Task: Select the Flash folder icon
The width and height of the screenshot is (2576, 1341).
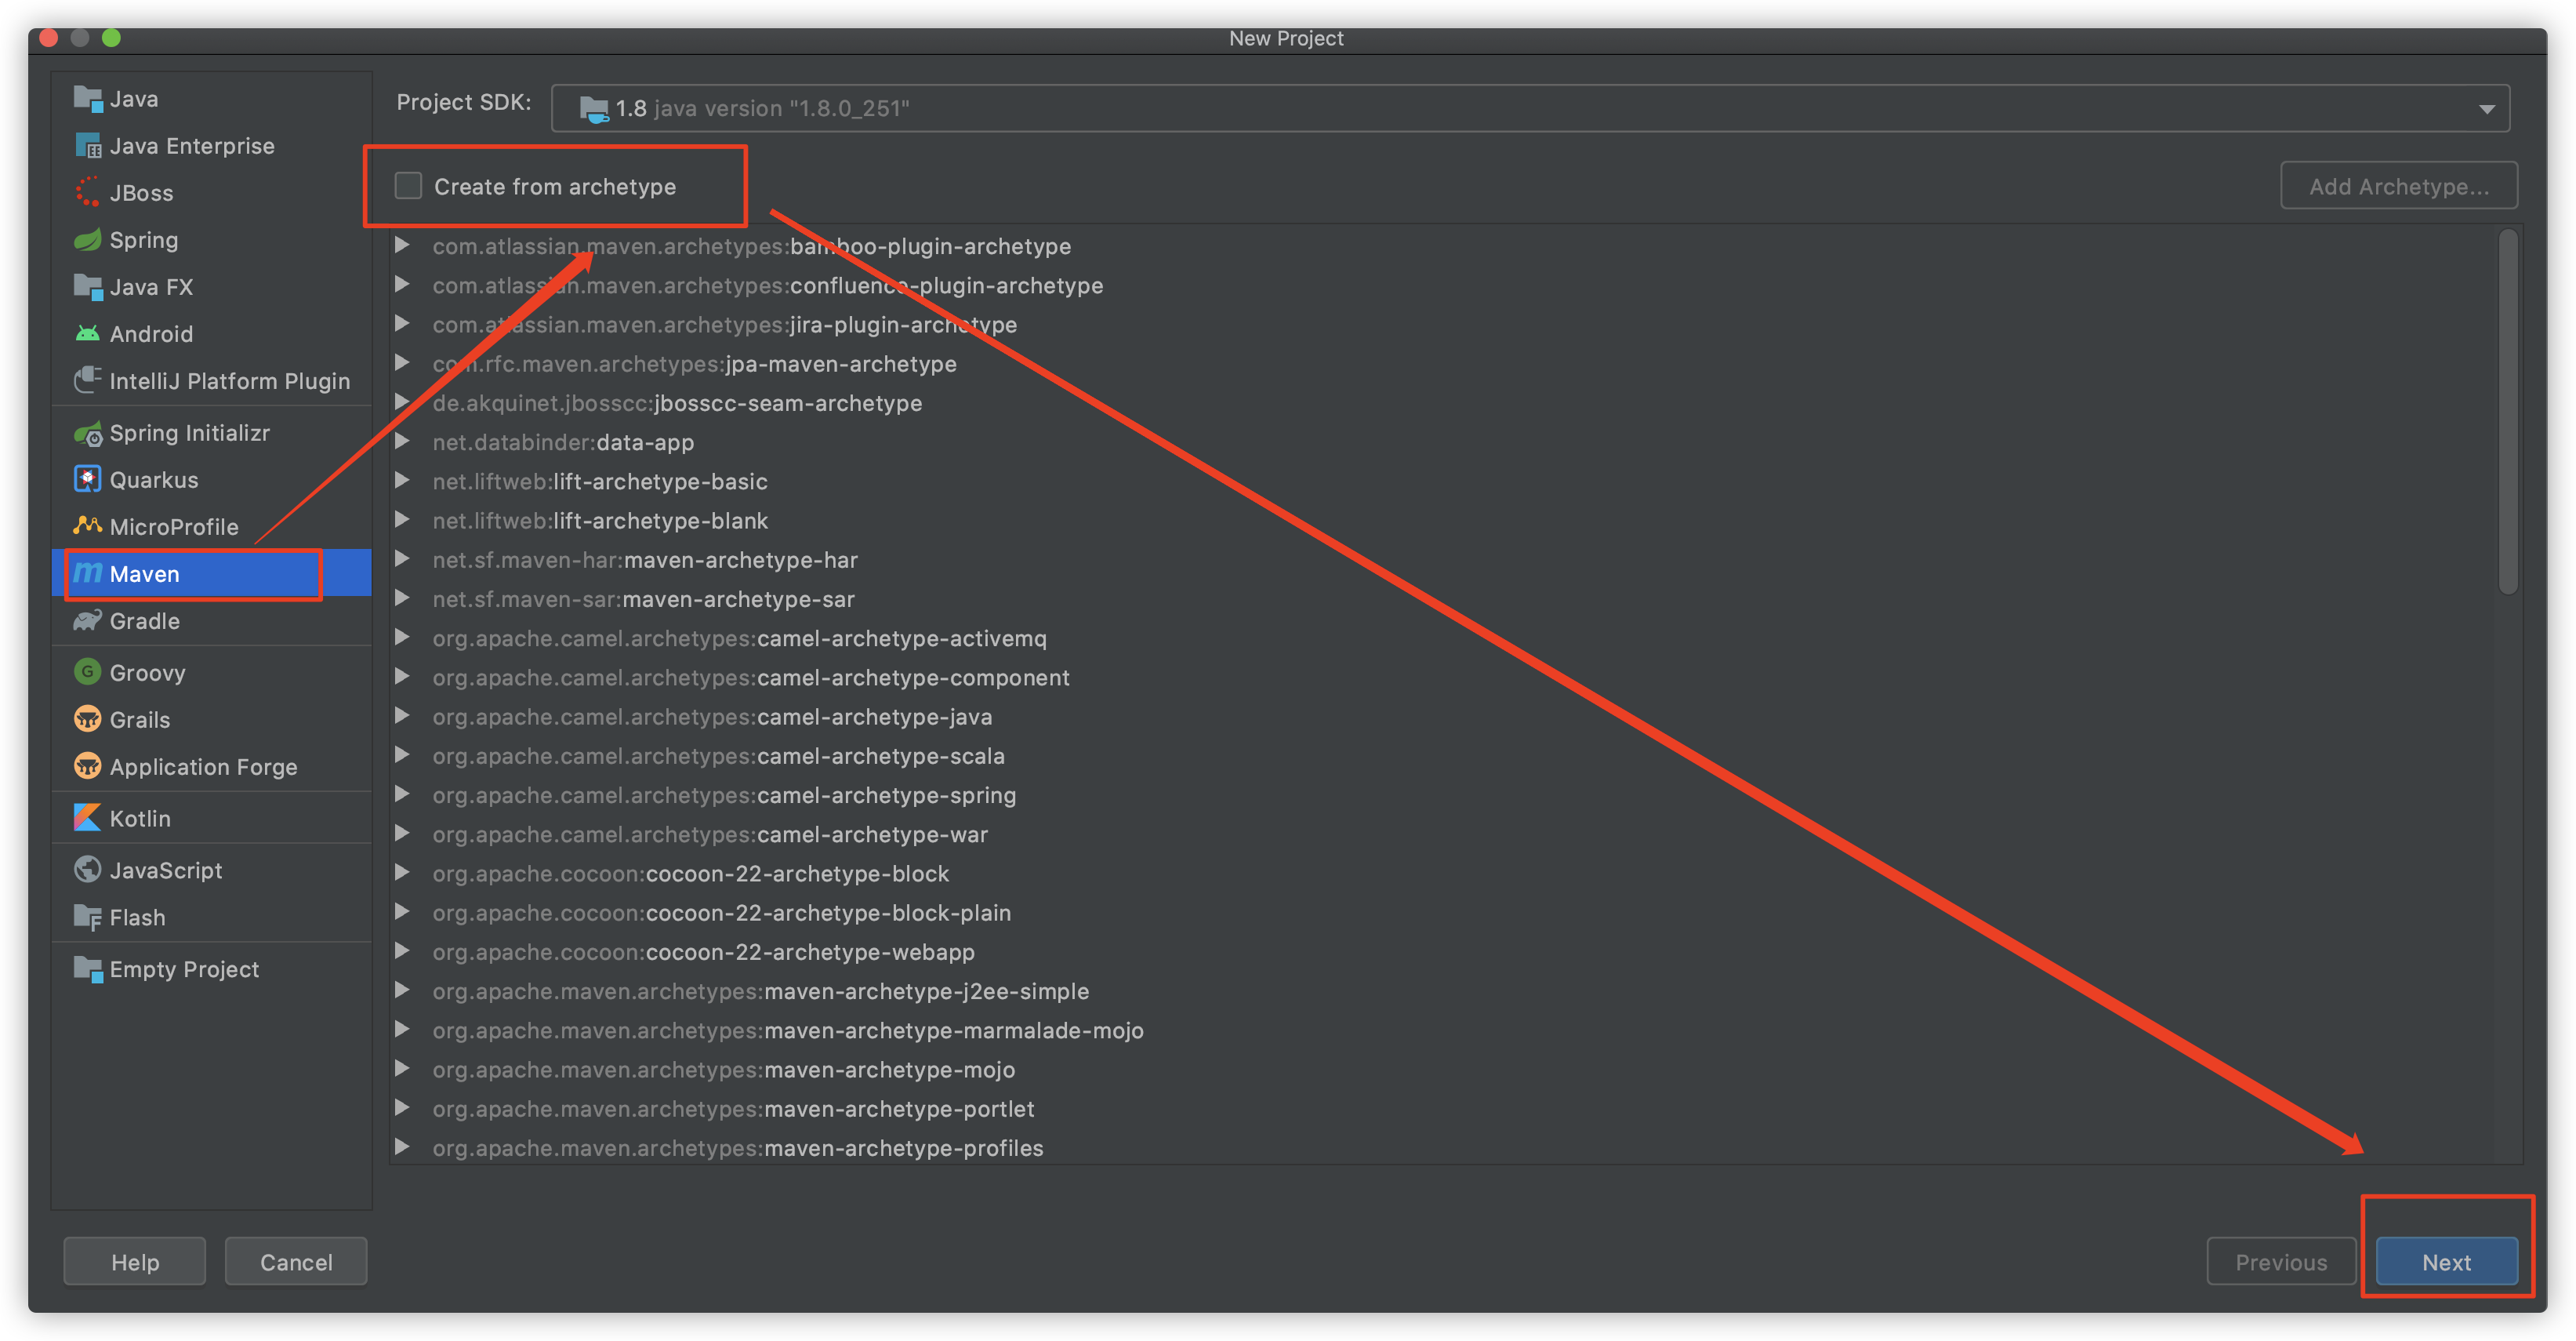Action: coord(88,918)
